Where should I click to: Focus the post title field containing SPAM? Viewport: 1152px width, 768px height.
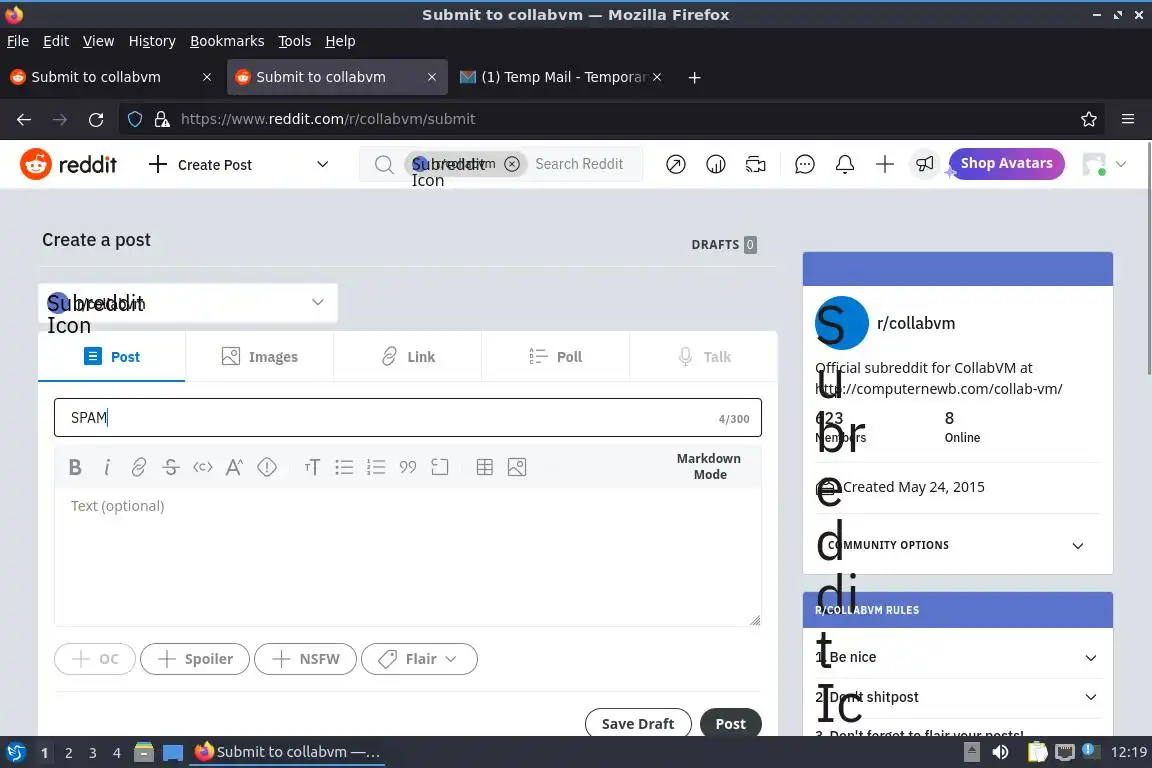(x=408, y=417)
